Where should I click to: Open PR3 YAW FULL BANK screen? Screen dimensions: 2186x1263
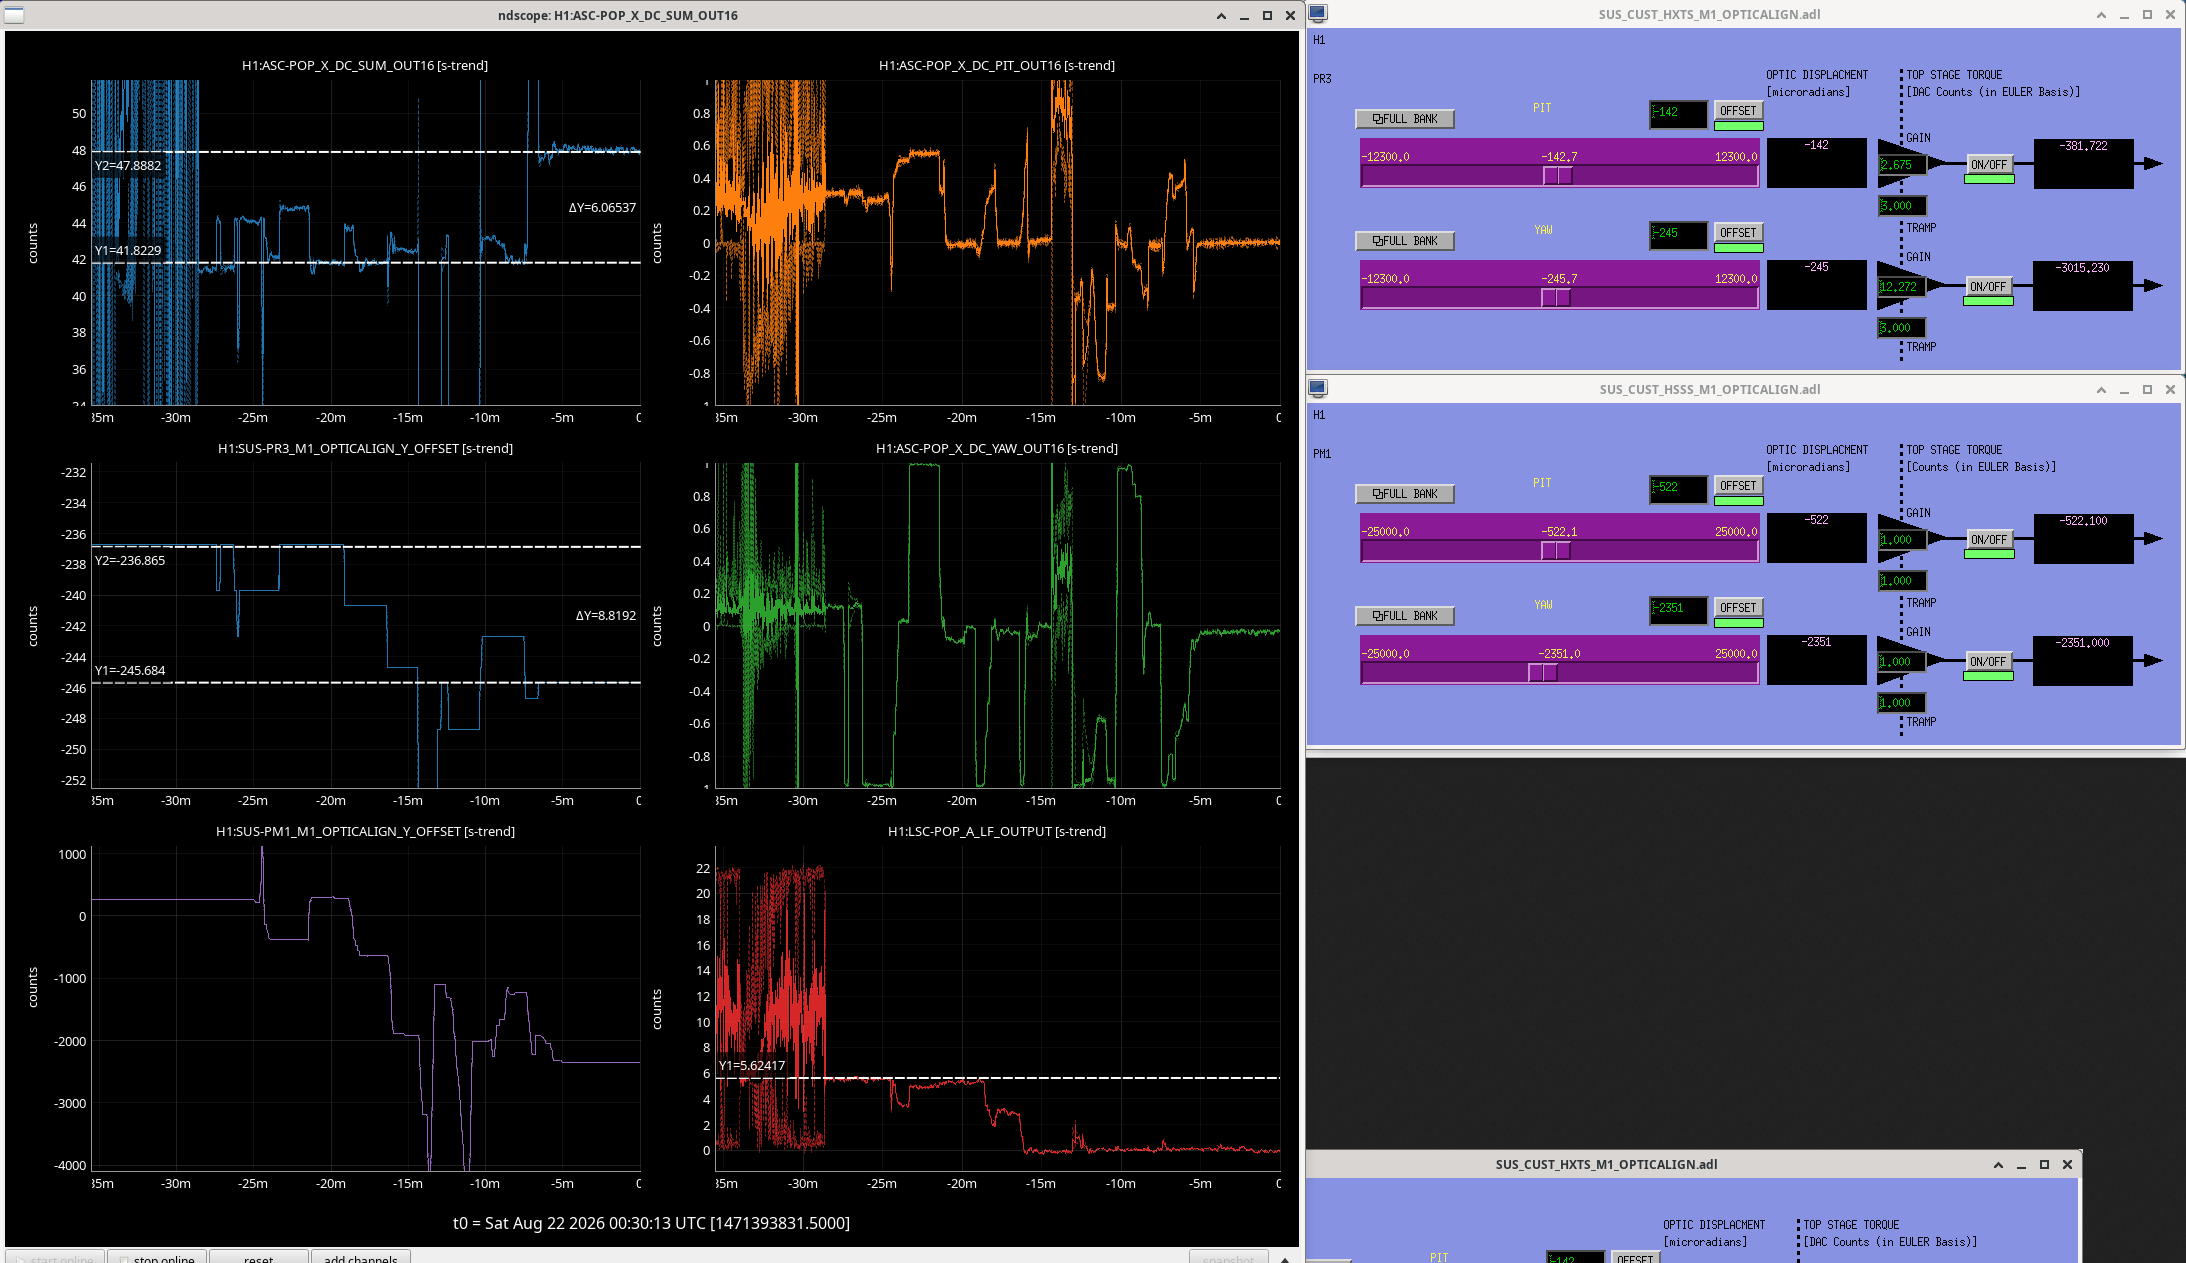(1404, 241)
